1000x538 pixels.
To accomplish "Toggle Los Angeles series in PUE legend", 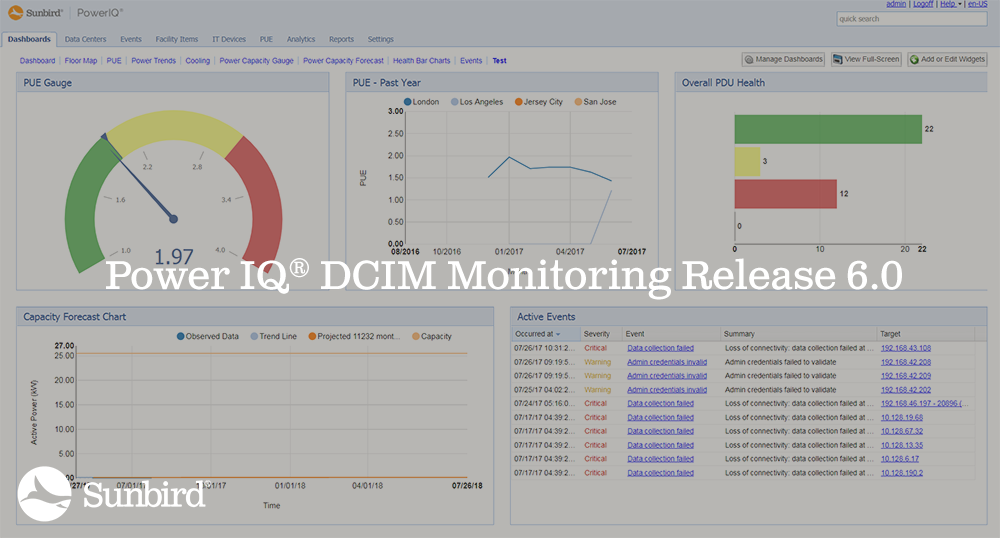I will [x=476, y=102].
